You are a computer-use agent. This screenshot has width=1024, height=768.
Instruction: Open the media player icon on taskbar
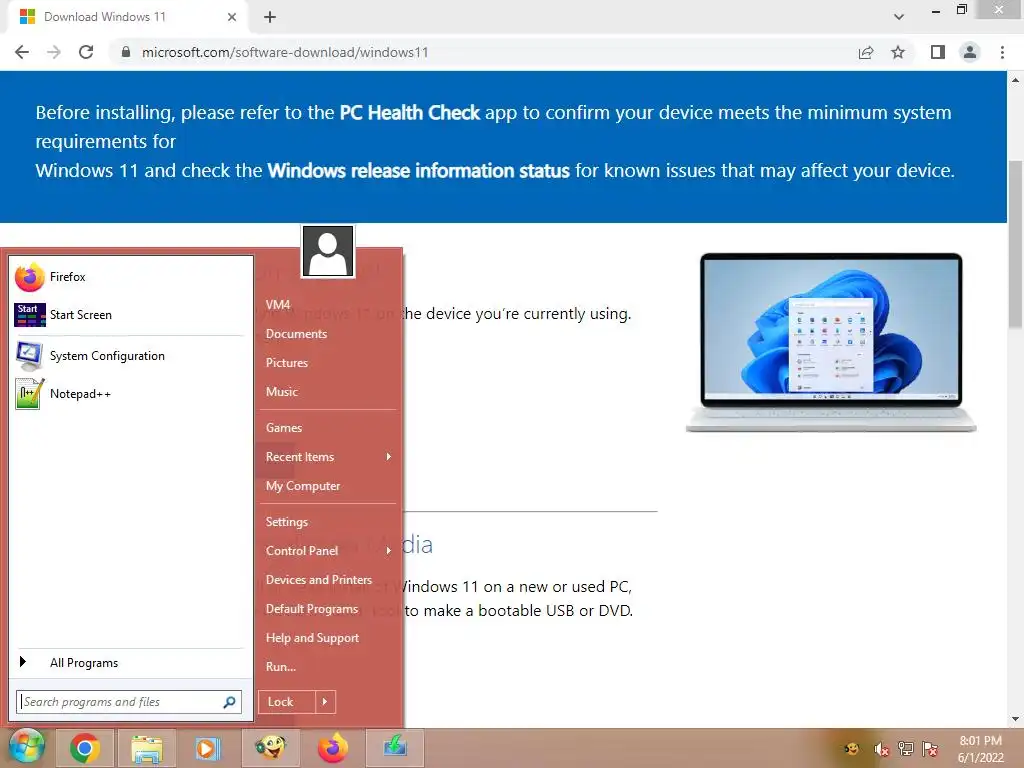pyautogui.click(x=208, y=748)
